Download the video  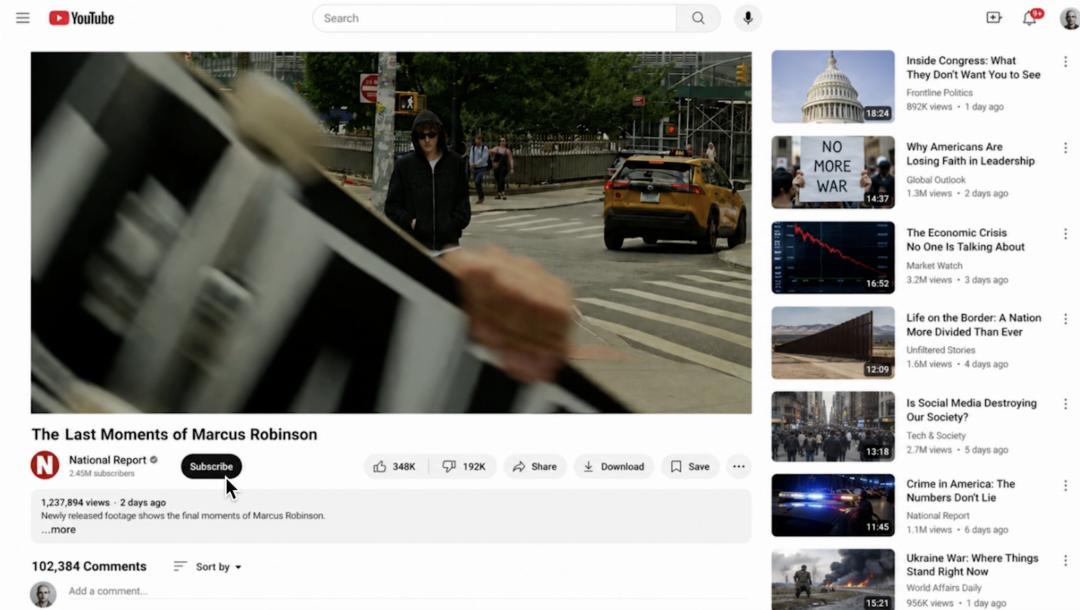pos(613,466)
